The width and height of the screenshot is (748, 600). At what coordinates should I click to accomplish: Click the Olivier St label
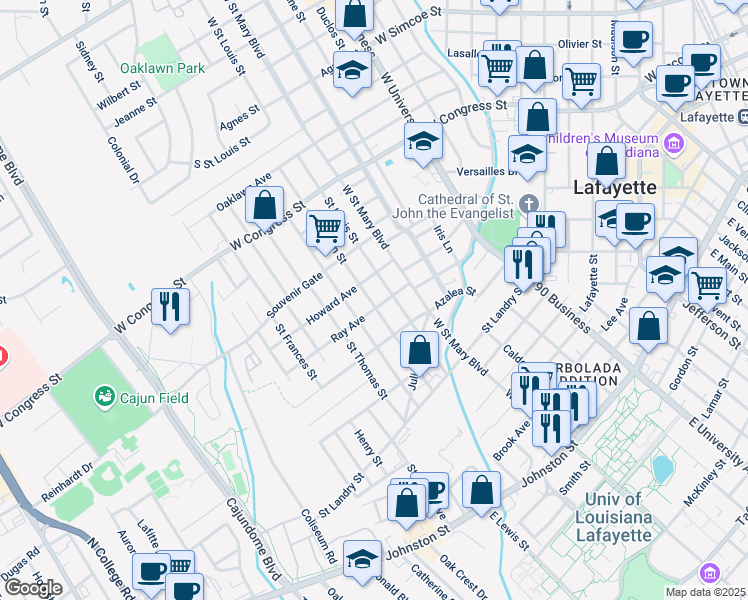pyautogui.click(x=580, y=44)
